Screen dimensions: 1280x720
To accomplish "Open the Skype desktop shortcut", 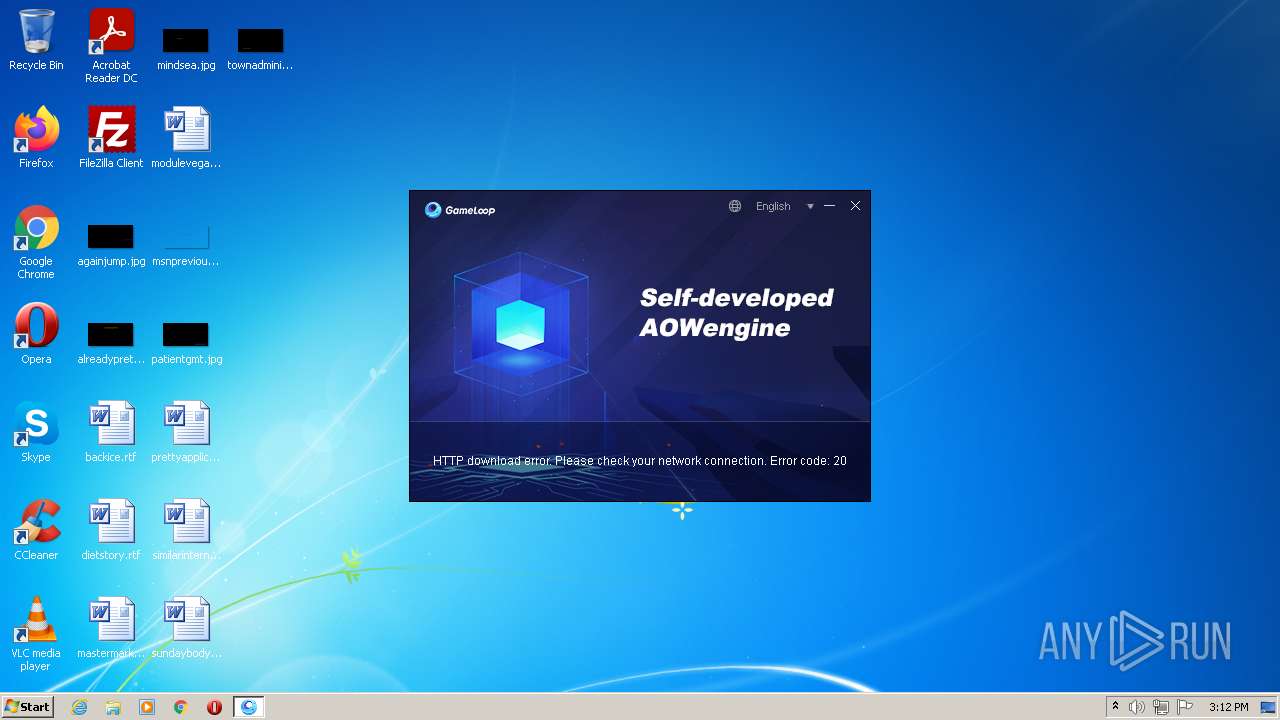I will [36, 432].
